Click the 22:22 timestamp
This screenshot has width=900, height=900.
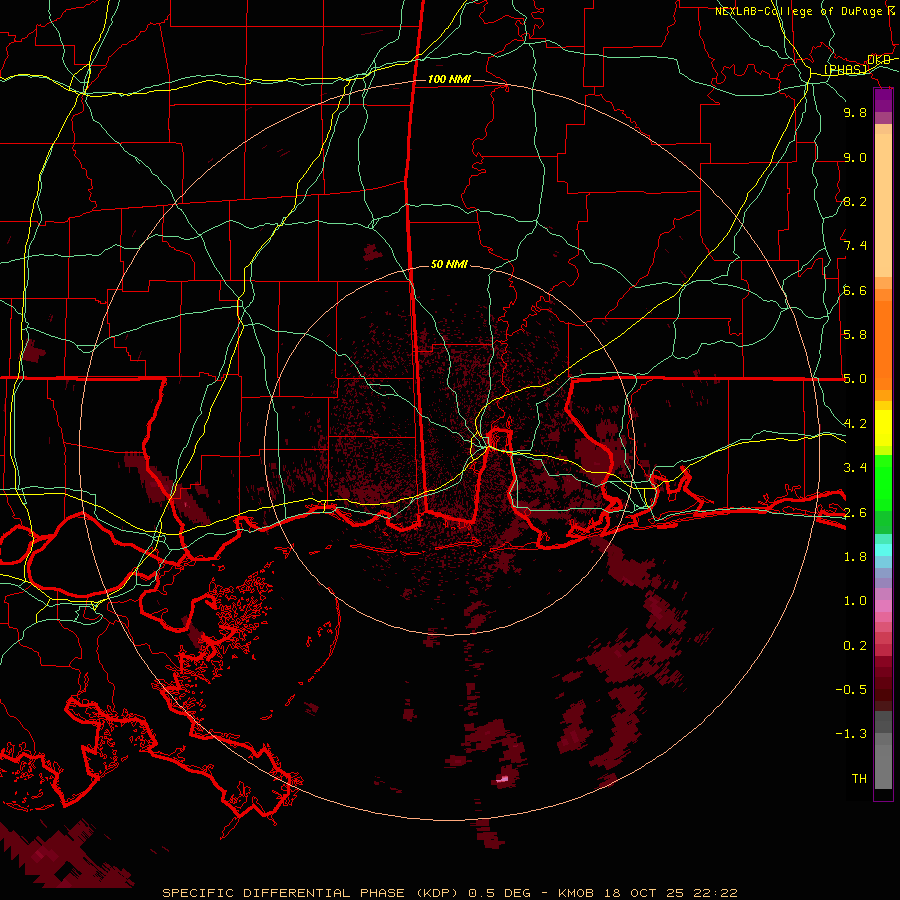tap(715, 893)
